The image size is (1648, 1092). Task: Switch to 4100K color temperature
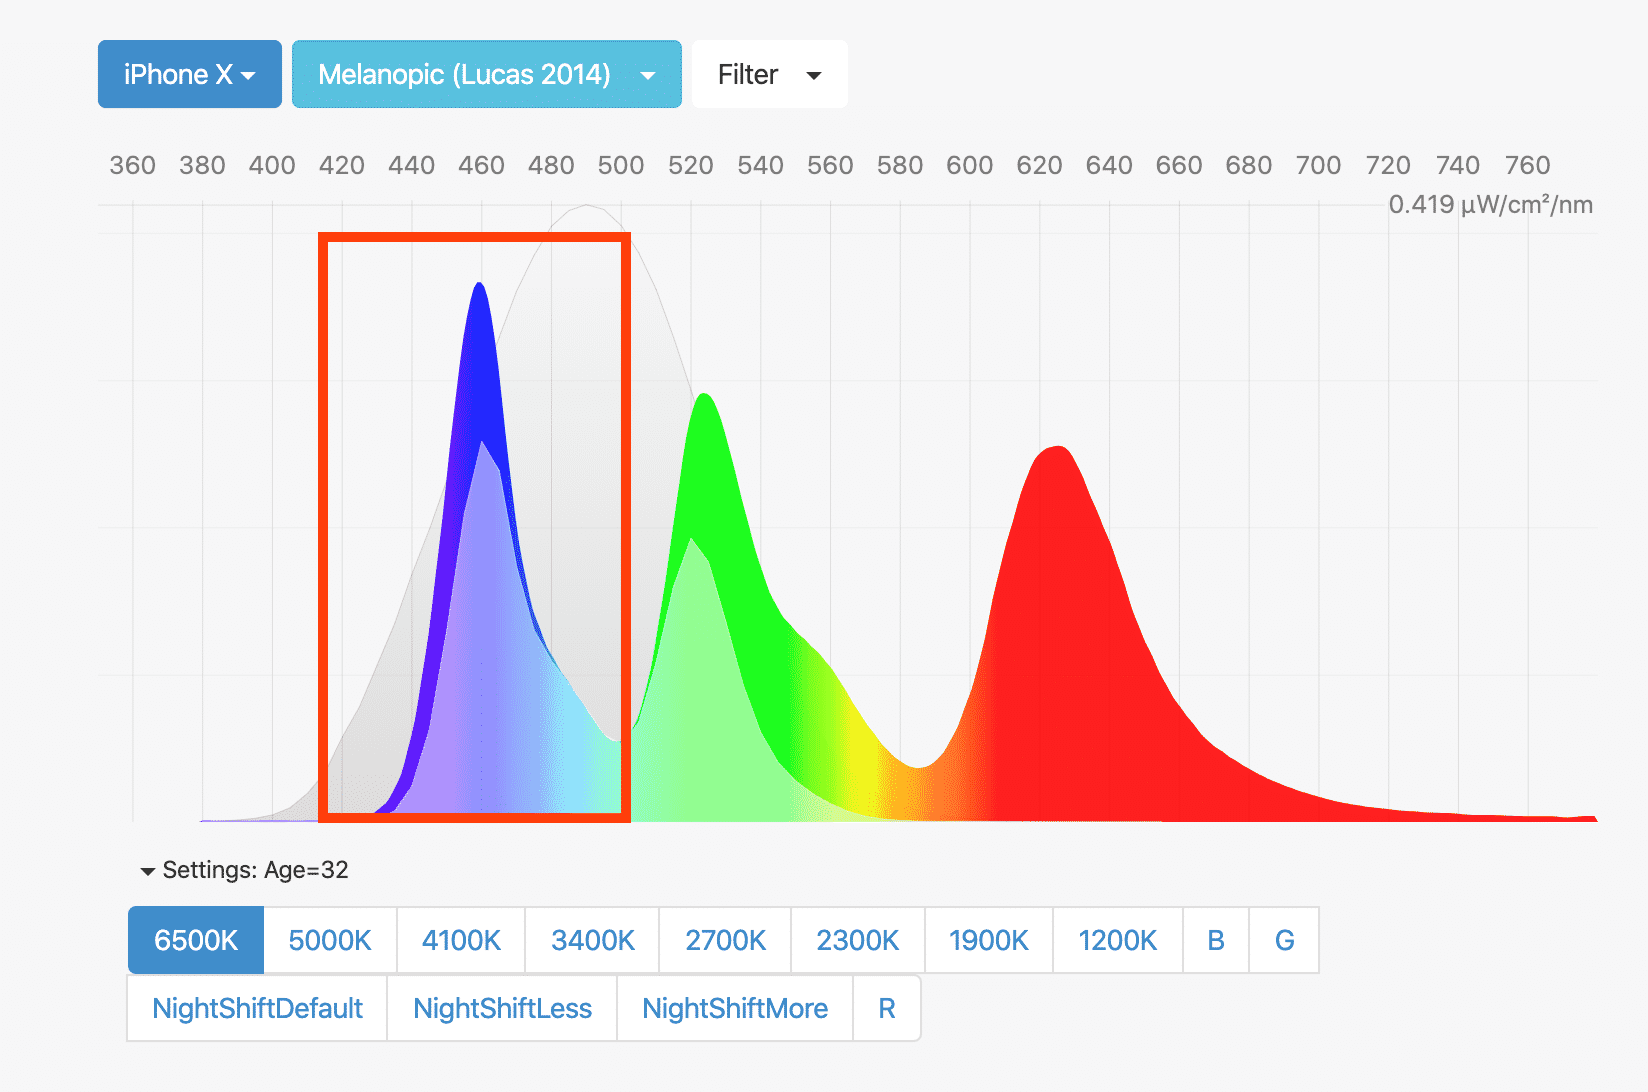pyautogui.click(x=461, y=940)
